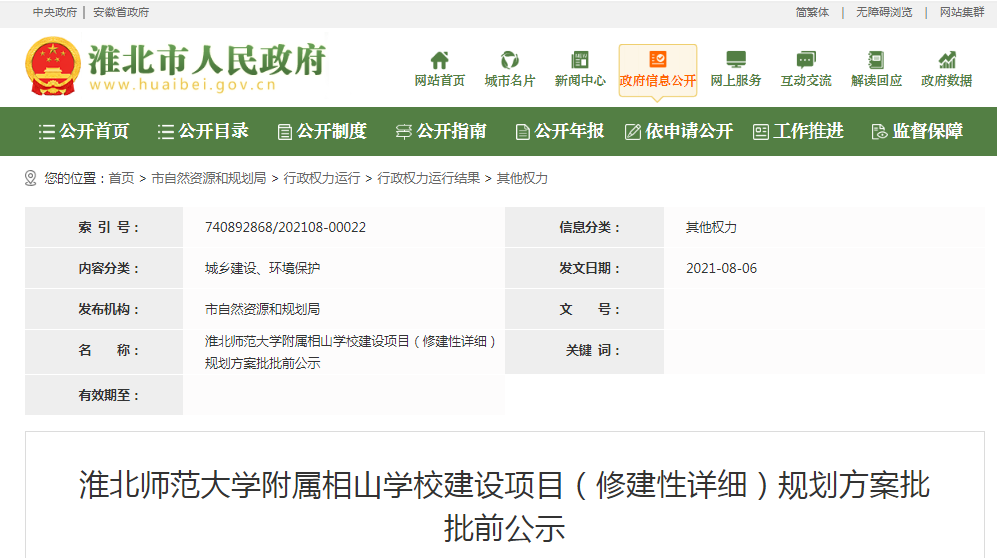Click the list icon beside 公开目录
The height and width of the screenshot is (558, 997).
[165, 132]
